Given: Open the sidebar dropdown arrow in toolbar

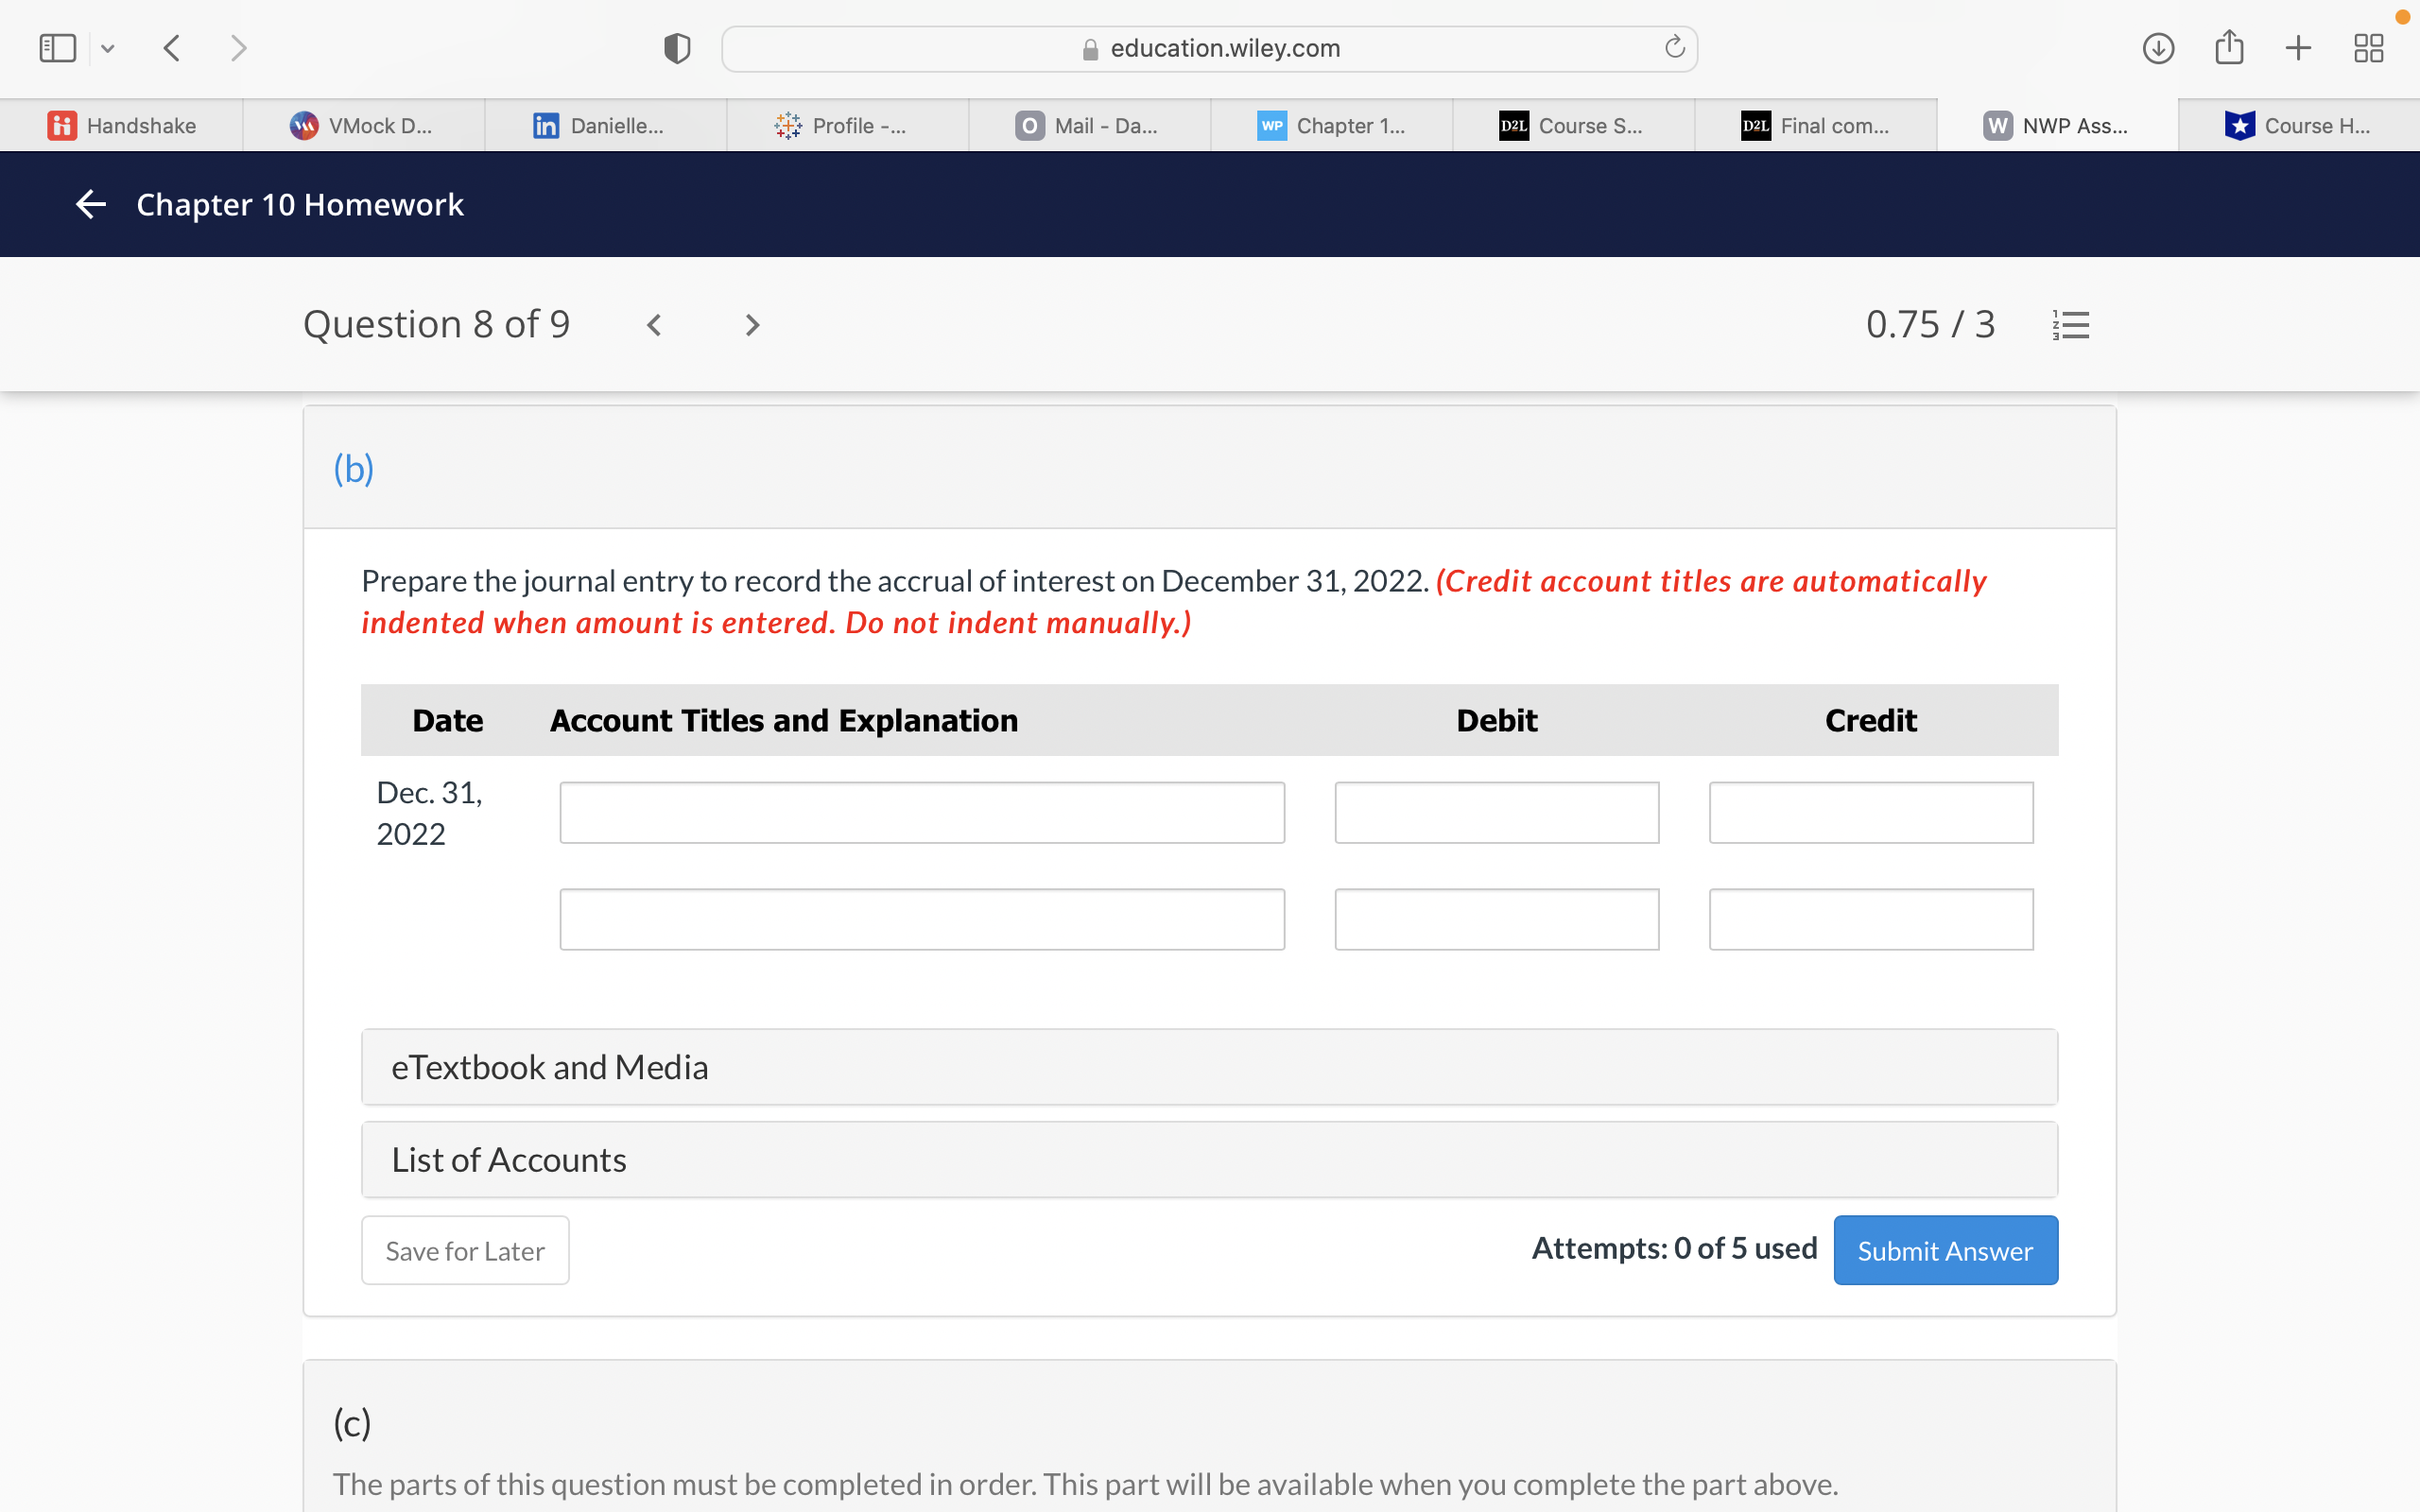Looking at the screenshot, I should [x=108, y=48].
